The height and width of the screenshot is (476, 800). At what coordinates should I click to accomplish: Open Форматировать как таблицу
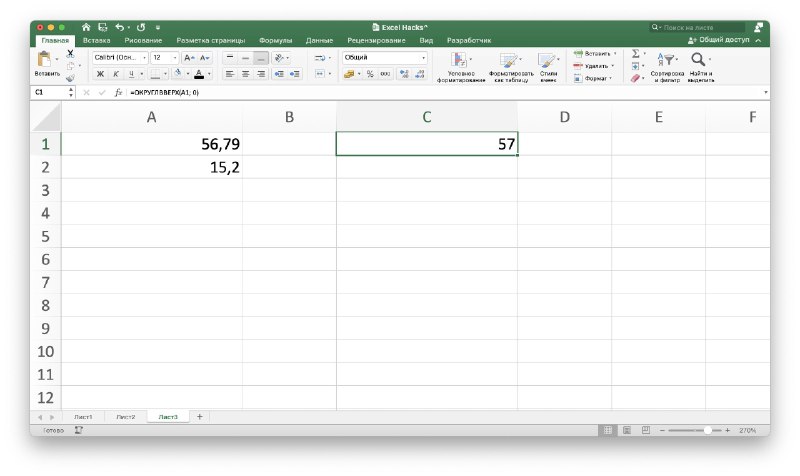[511, 67]
